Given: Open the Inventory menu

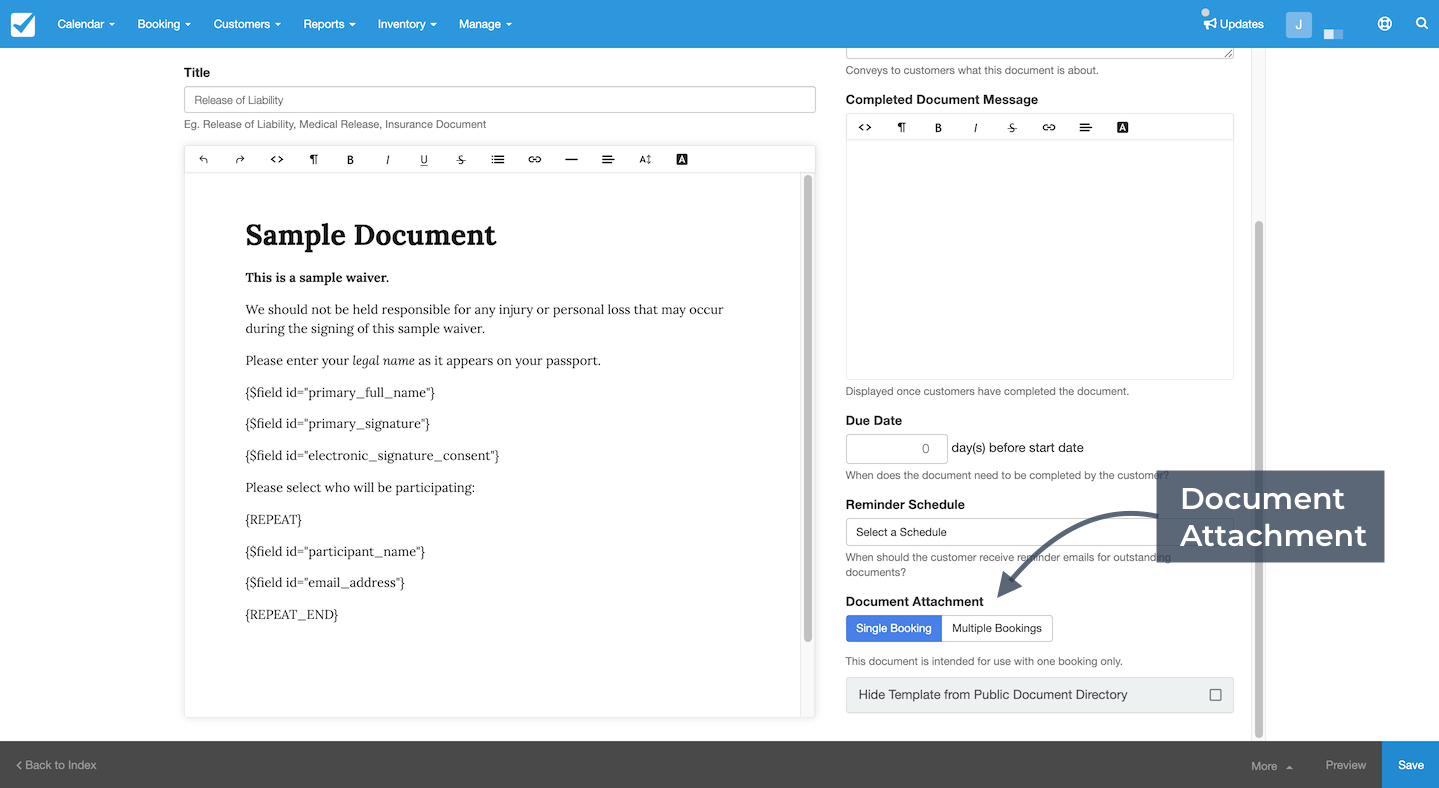Looking at the screenshot, I should pyautogui.click(x=407, y=24).
